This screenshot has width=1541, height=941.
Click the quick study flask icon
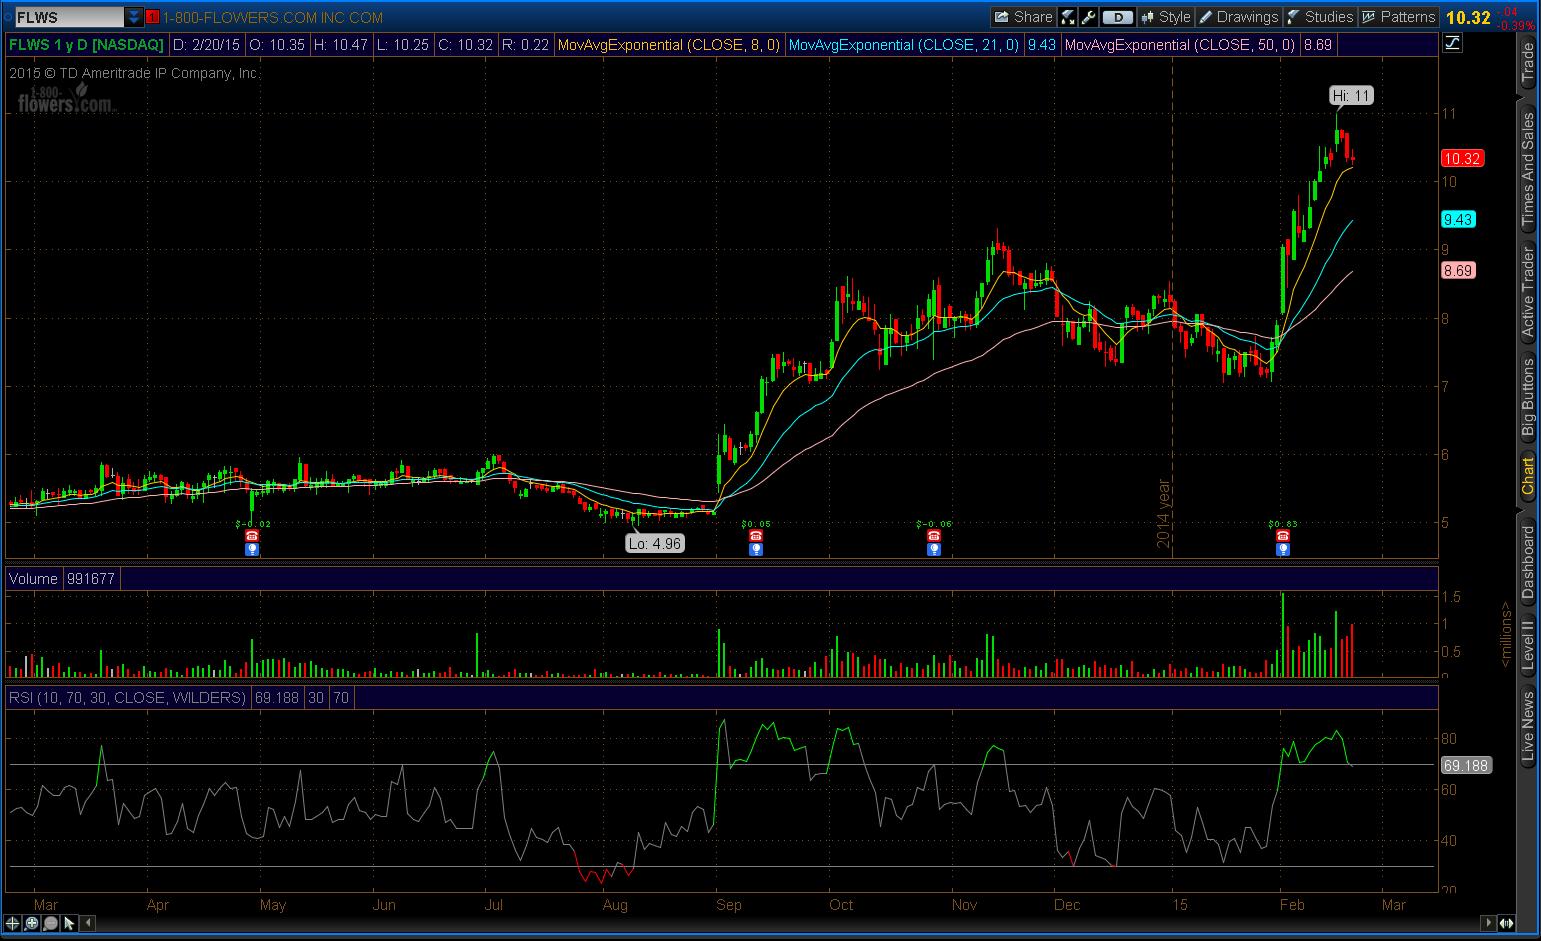pyautogui.click(x=1068, y=17)
